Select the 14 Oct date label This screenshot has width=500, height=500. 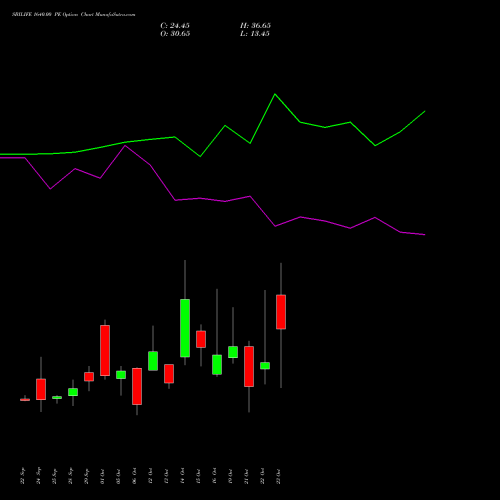click(x=182, y=476)
